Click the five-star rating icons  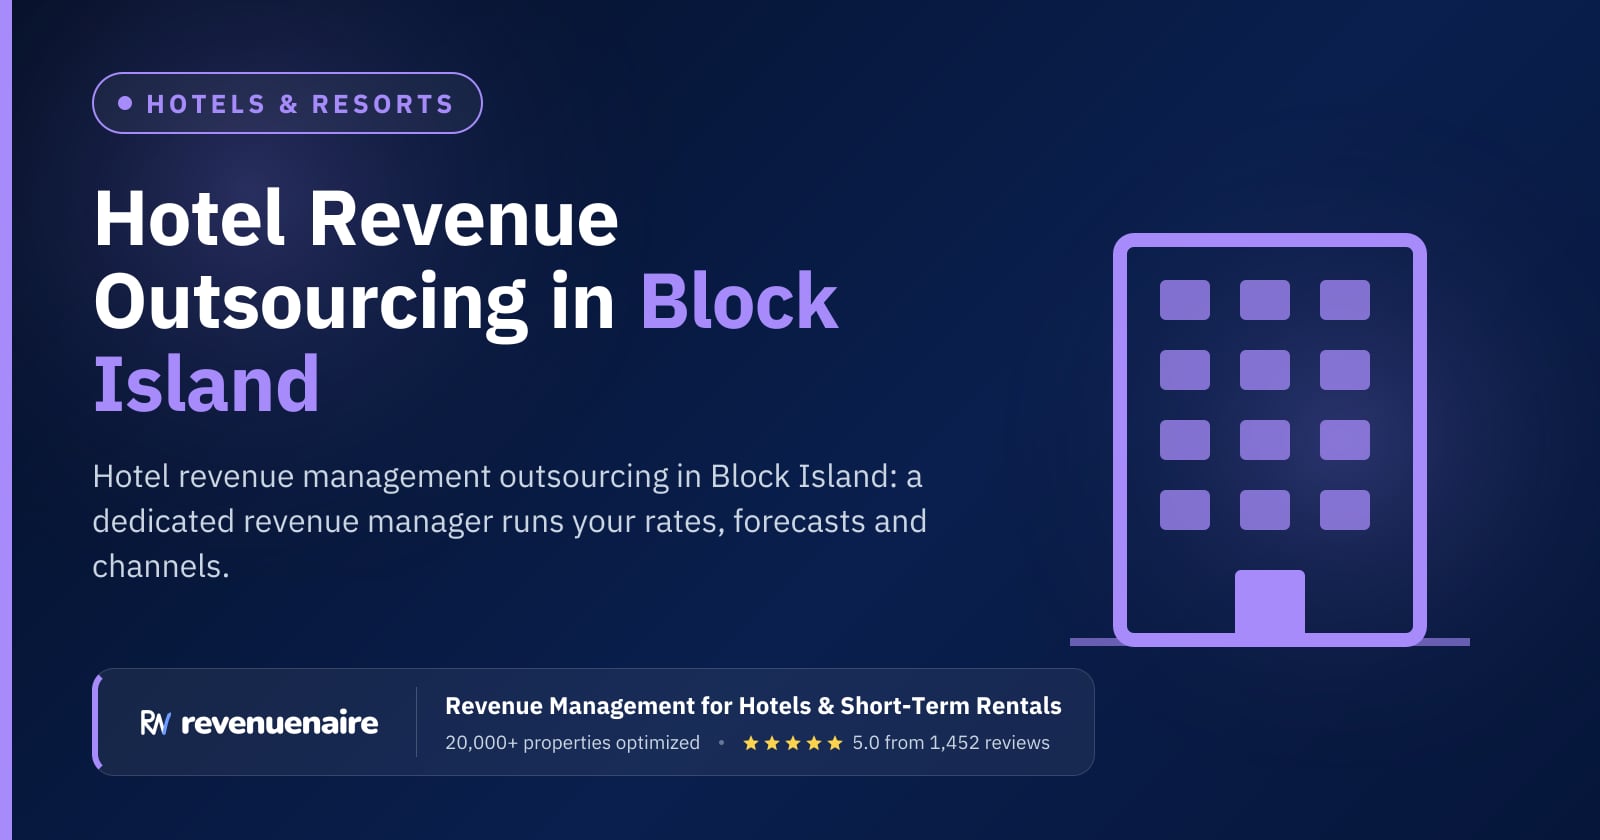pyautogui.click(x=793, y=743)
